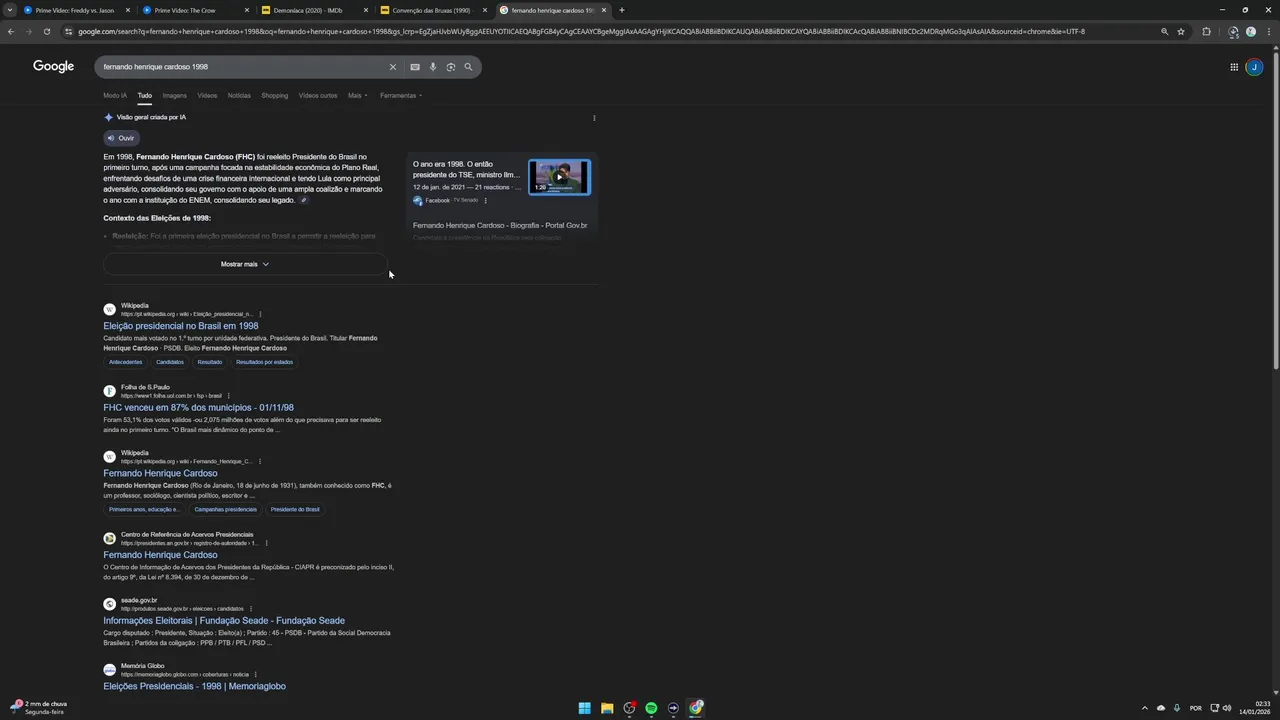Open the Mais search filter dropdown

click(x=357, y=96)
